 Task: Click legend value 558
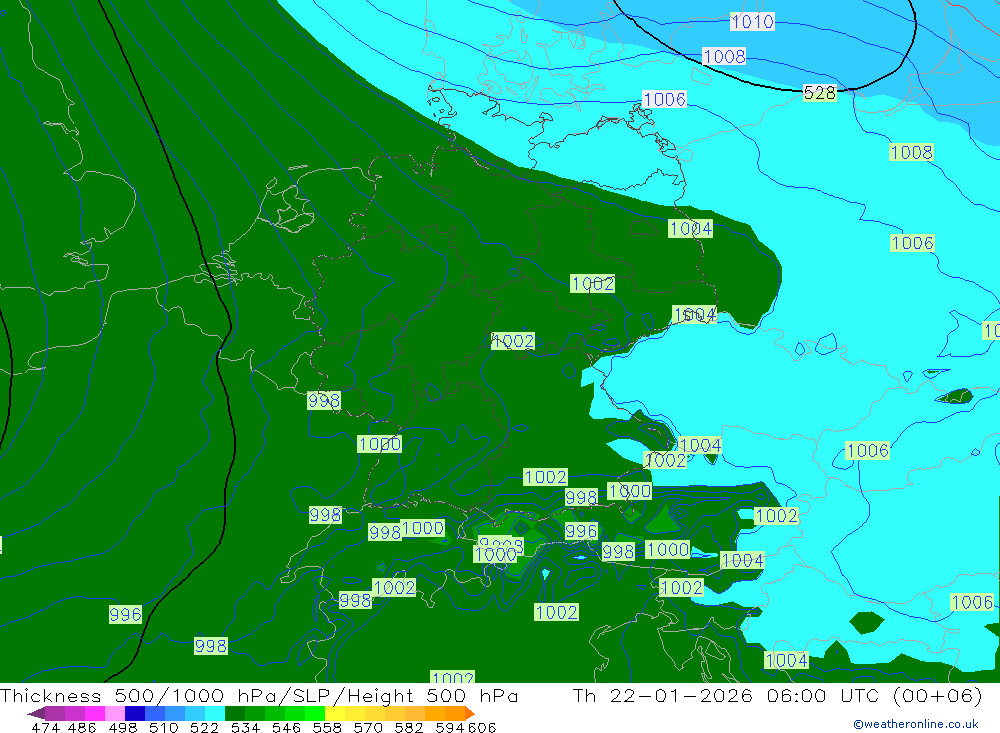[x=327, y=727]
